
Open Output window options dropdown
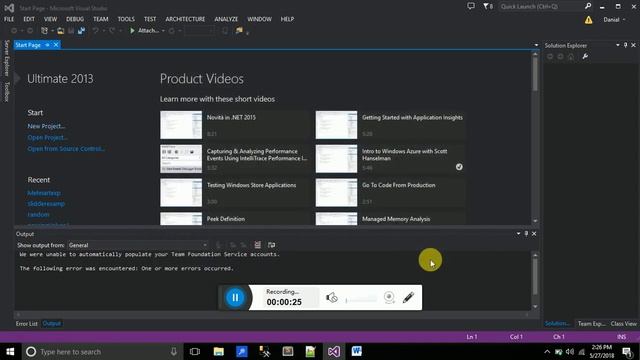tap(518, 233)
